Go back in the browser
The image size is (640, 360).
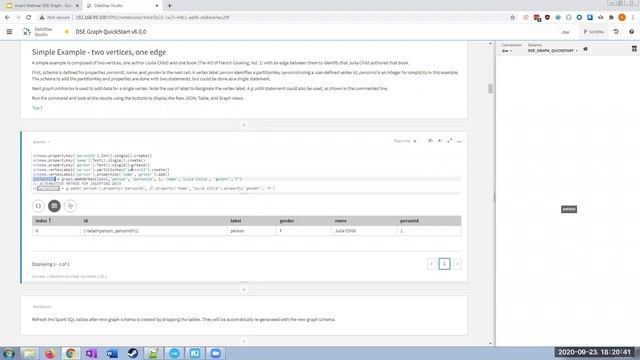point(7,18)
